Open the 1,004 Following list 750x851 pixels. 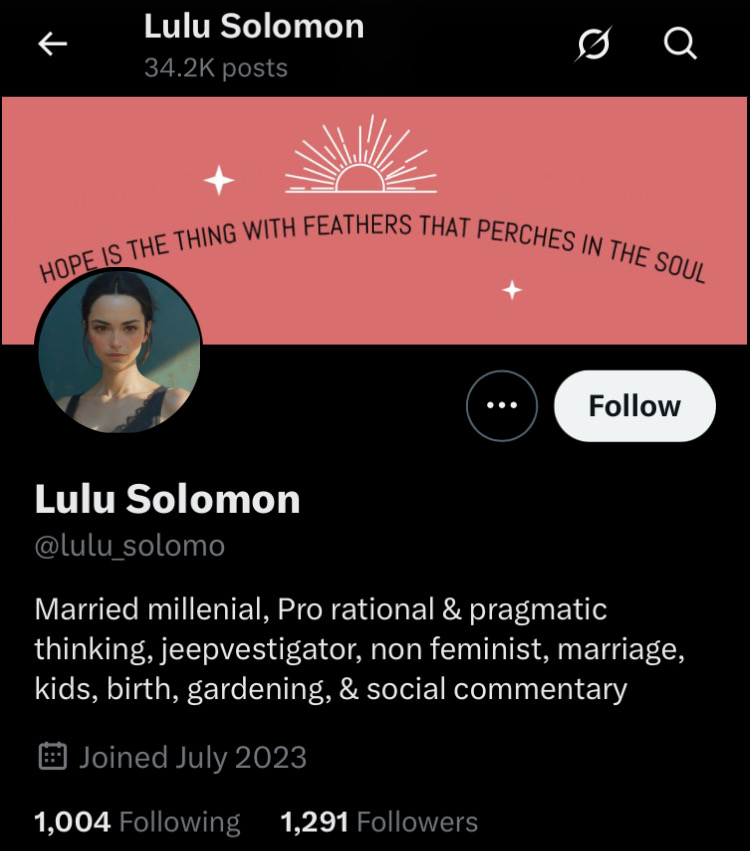tap(137, 821)
